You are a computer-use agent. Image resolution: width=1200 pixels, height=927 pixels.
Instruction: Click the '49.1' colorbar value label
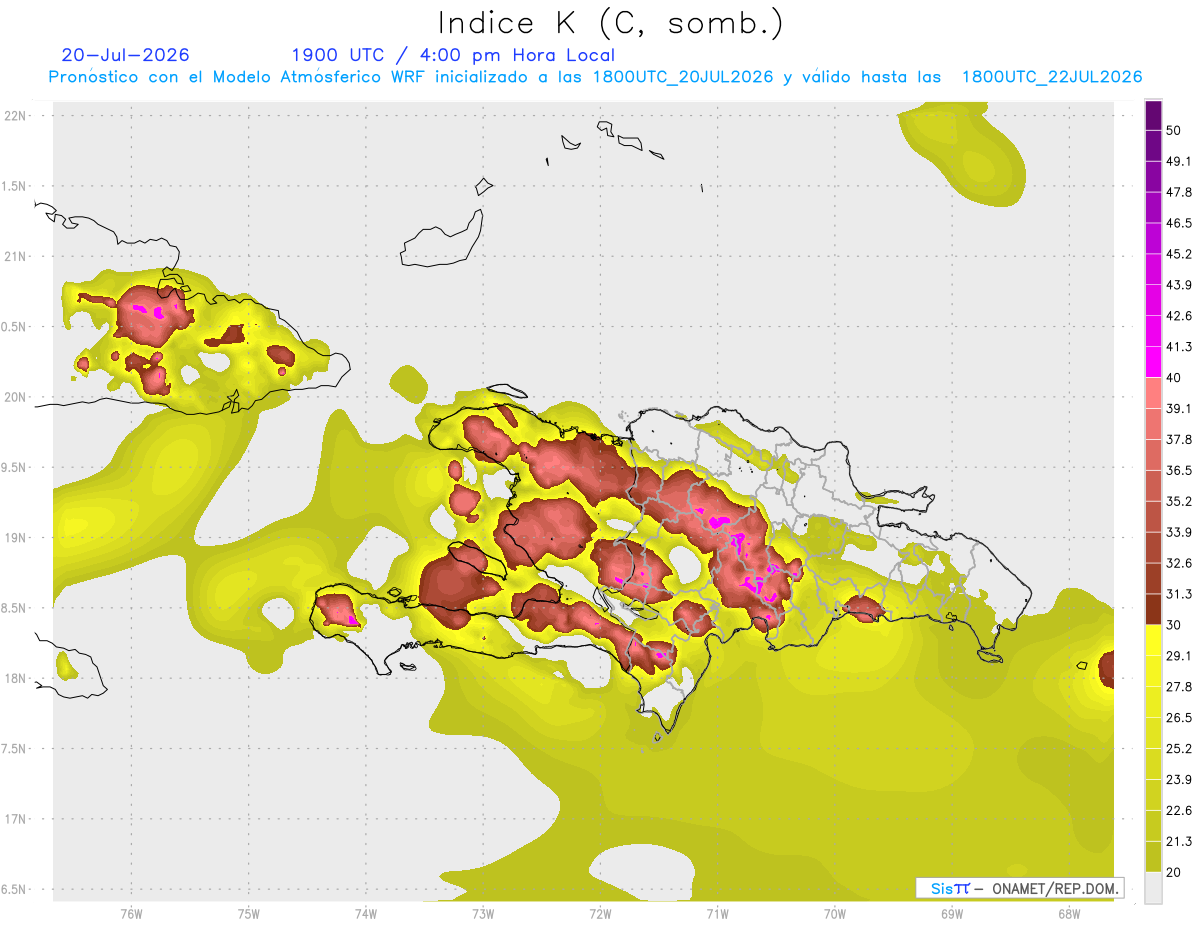click(x=1179, y=161)
